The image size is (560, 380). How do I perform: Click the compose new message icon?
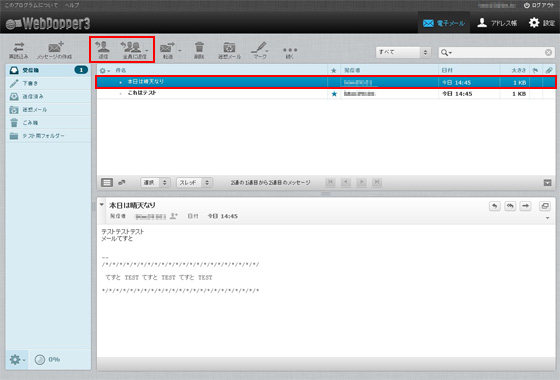(55, 50)
